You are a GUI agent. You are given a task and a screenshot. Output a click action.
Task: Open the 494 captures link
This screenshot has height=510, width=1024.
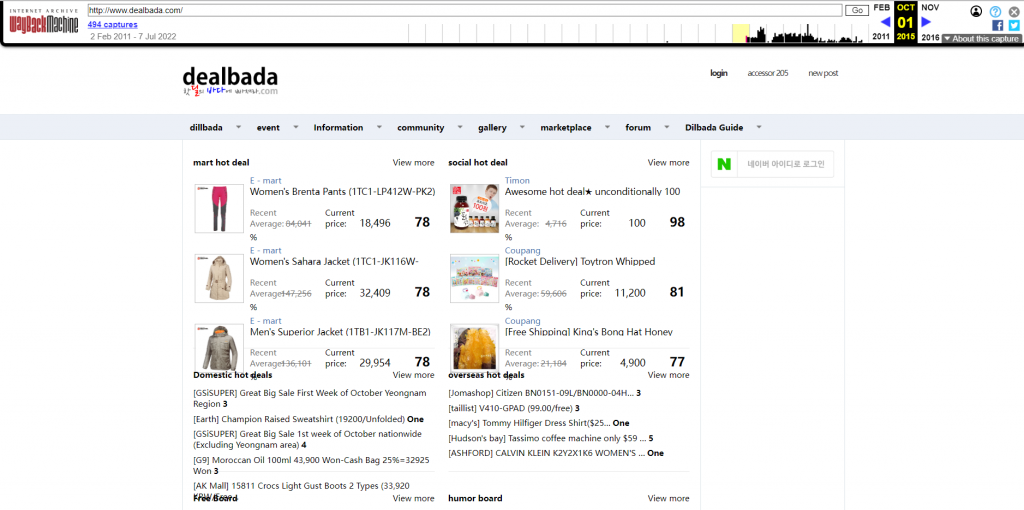point(112,25)
